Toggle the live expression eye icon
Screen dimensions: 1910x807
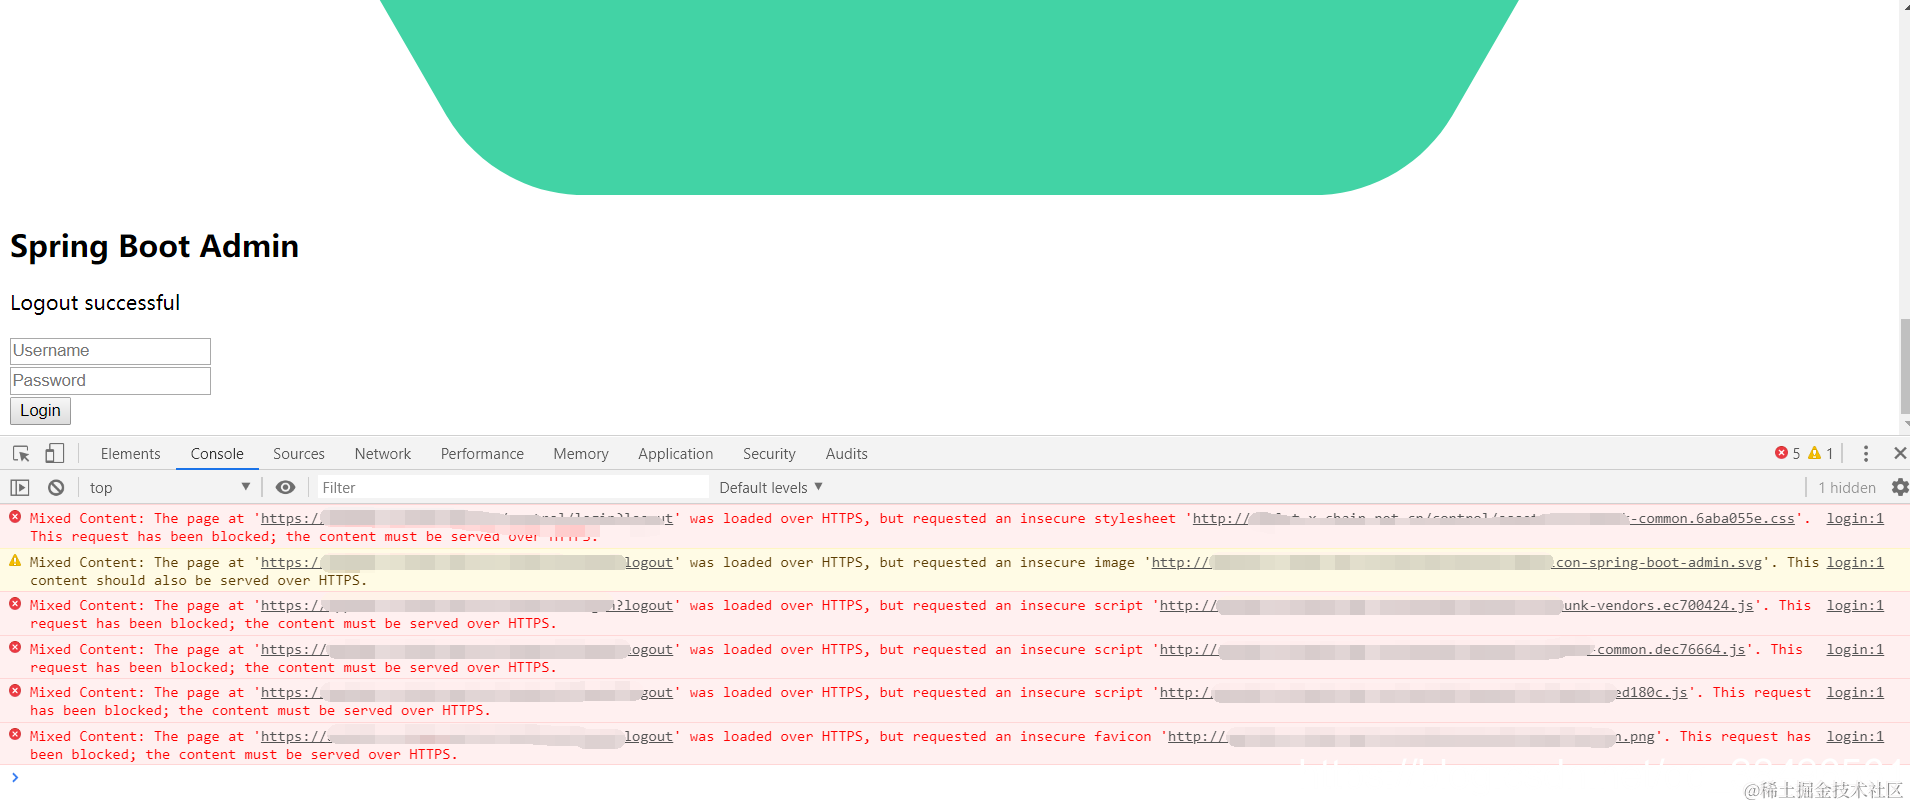285,488
